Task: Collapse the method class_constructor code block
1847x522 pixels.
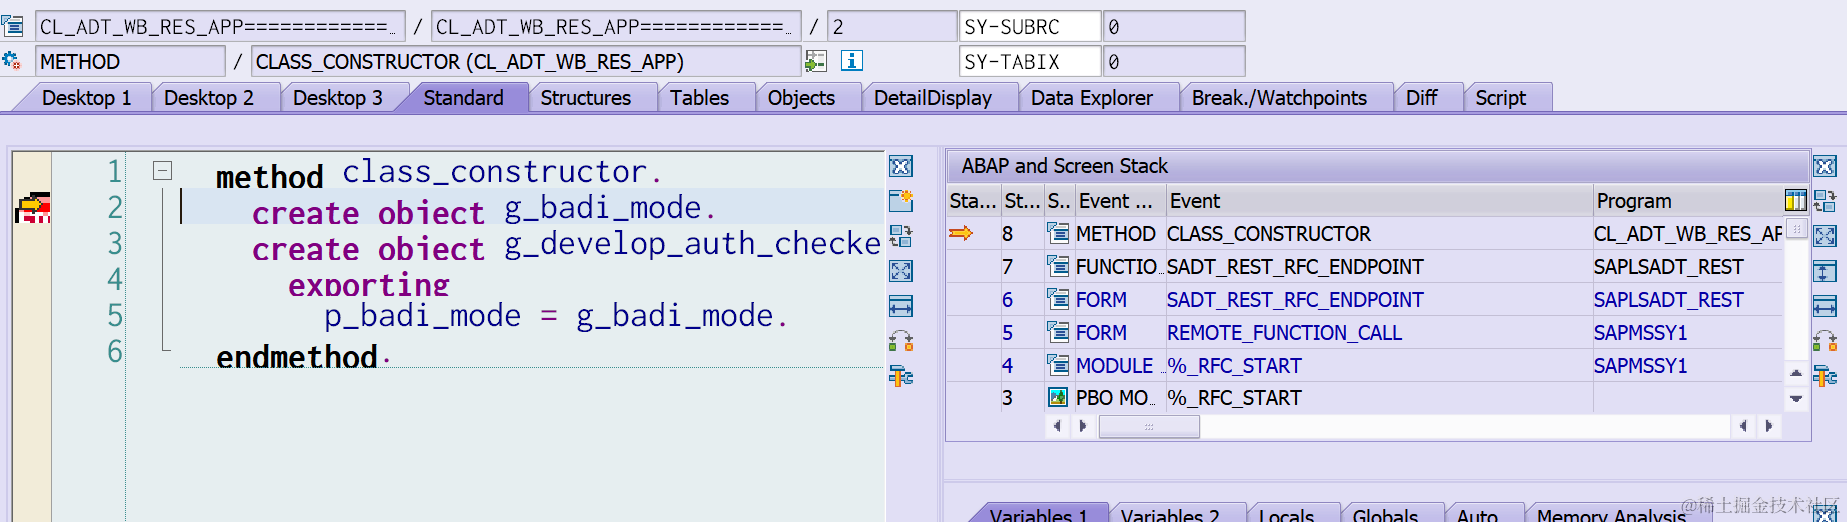Action: (162, 171)
